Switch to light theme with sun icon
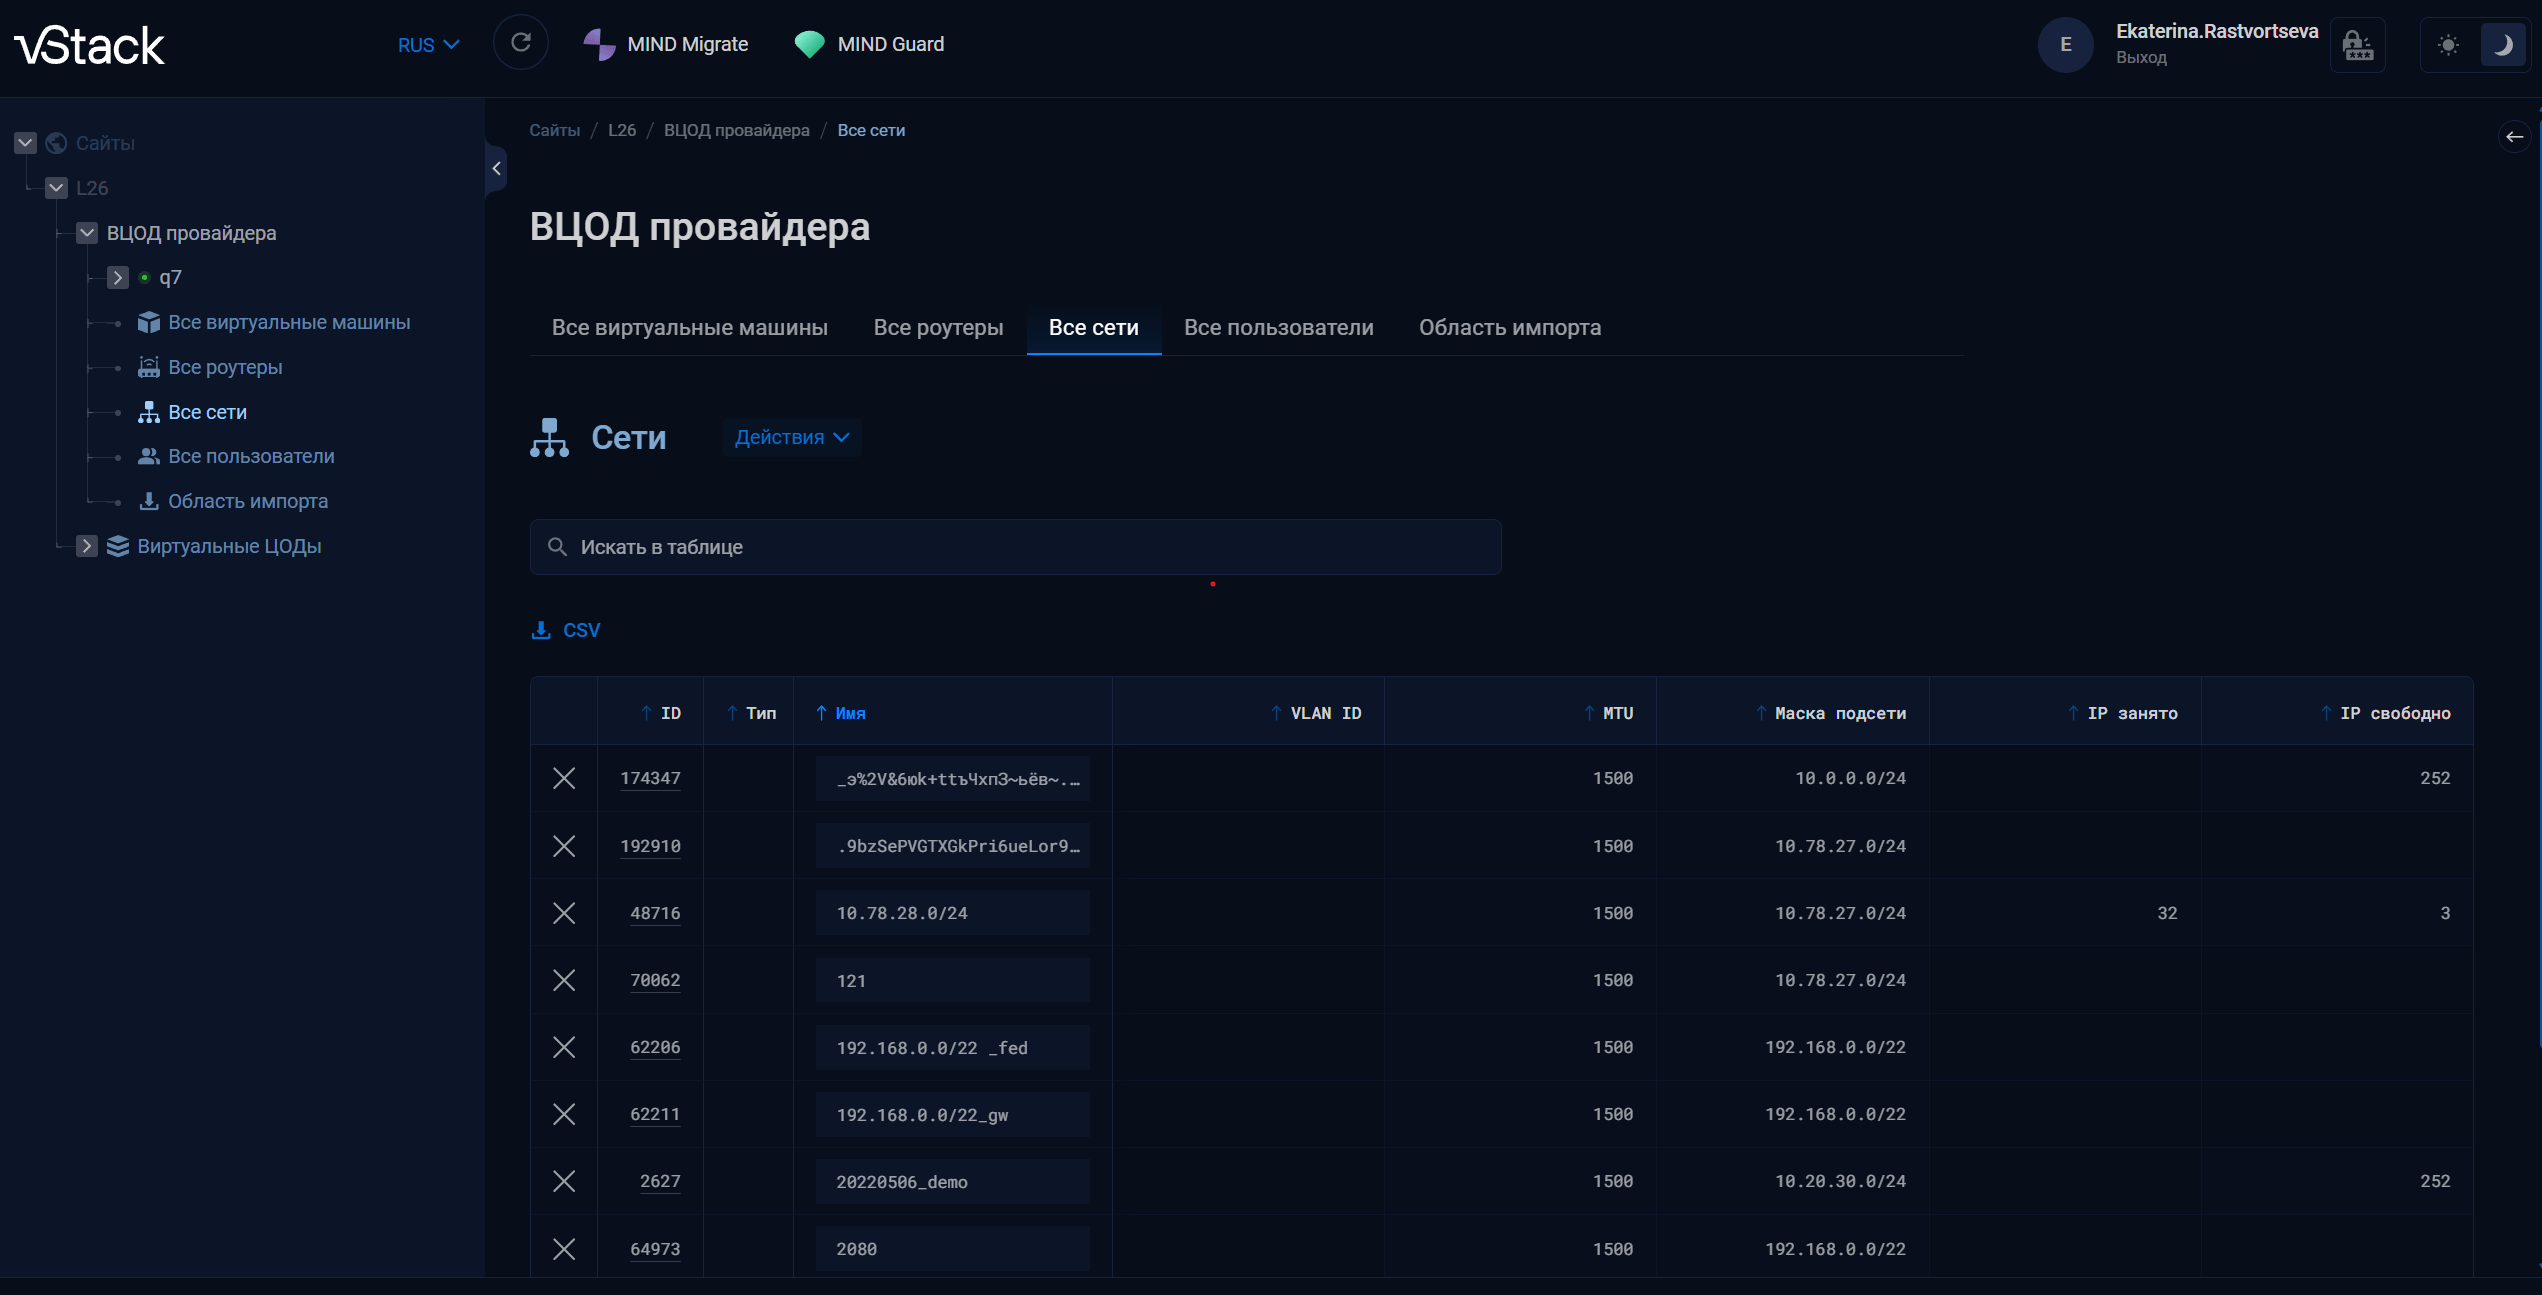Viewport: 2542px width, 1295px height. click(2447, 45)
